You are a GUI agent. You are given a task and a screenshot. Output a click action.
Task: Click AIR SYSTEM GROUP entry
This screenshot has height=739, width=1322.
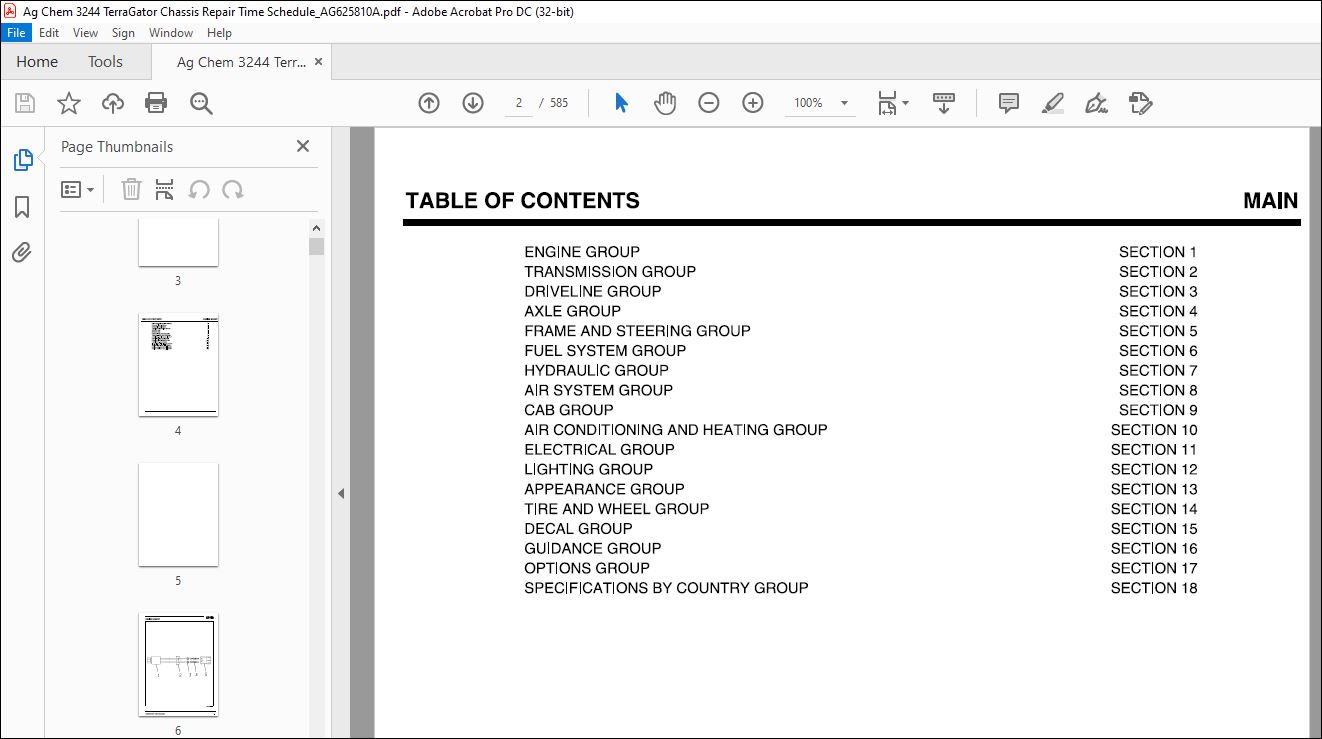[598, 390]
